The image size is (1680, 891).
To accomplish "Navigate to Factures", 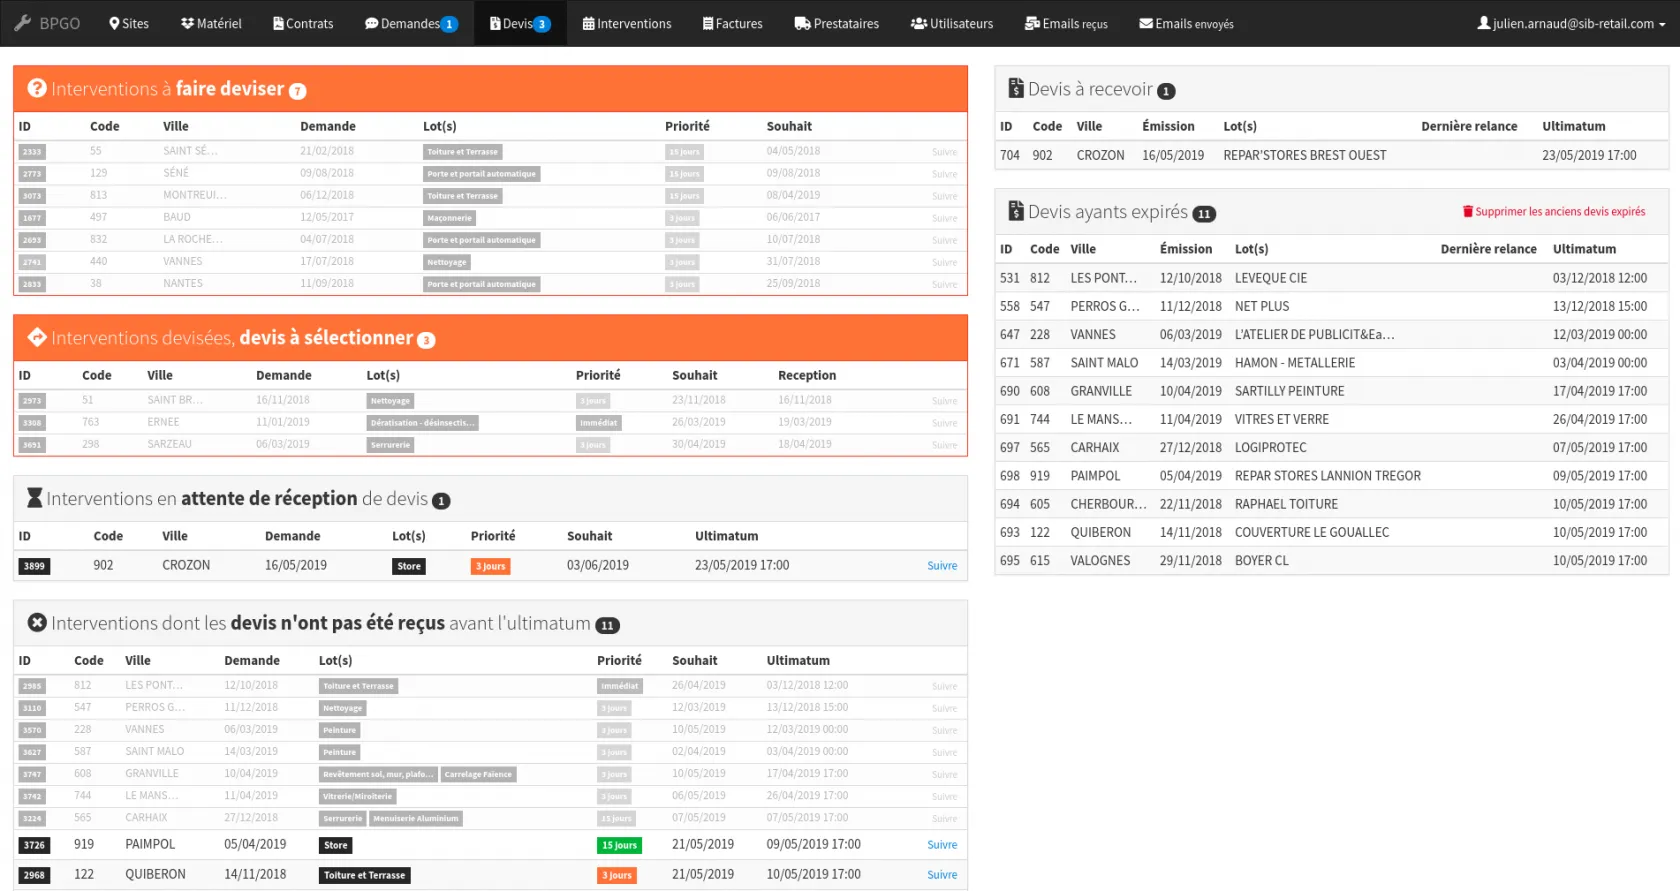I will pyautogui.click(x=732, y=24).
